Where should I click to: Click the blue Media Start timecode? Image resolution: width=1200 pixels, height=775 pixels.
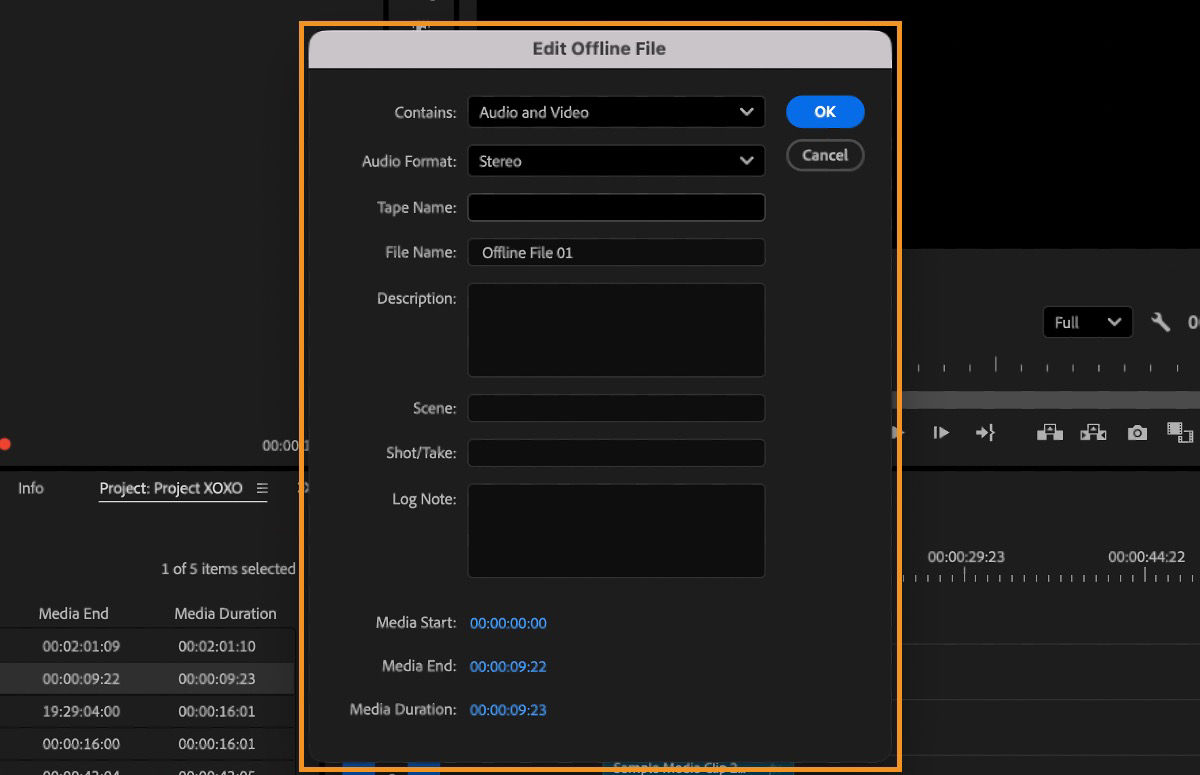click(x=508, y=622)
